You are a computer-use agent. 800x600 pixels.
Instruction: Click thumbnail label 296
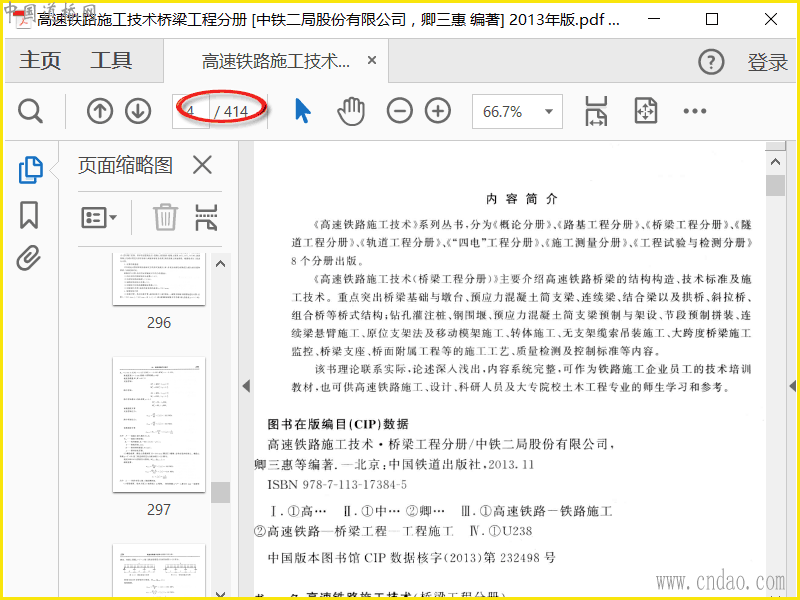(x=159, y=322)
